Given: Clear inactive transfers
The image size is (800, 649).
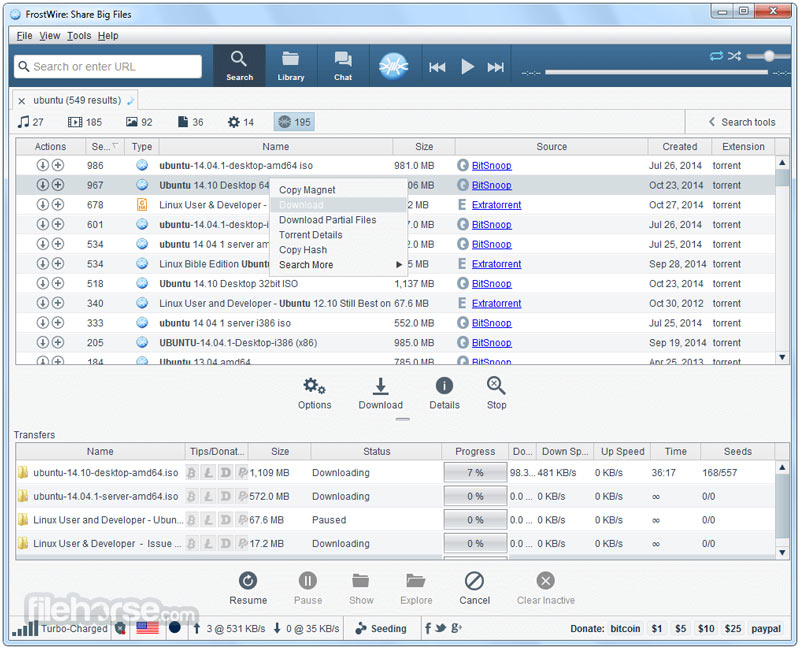Looking at the screenshot, I should coord(545,588).
